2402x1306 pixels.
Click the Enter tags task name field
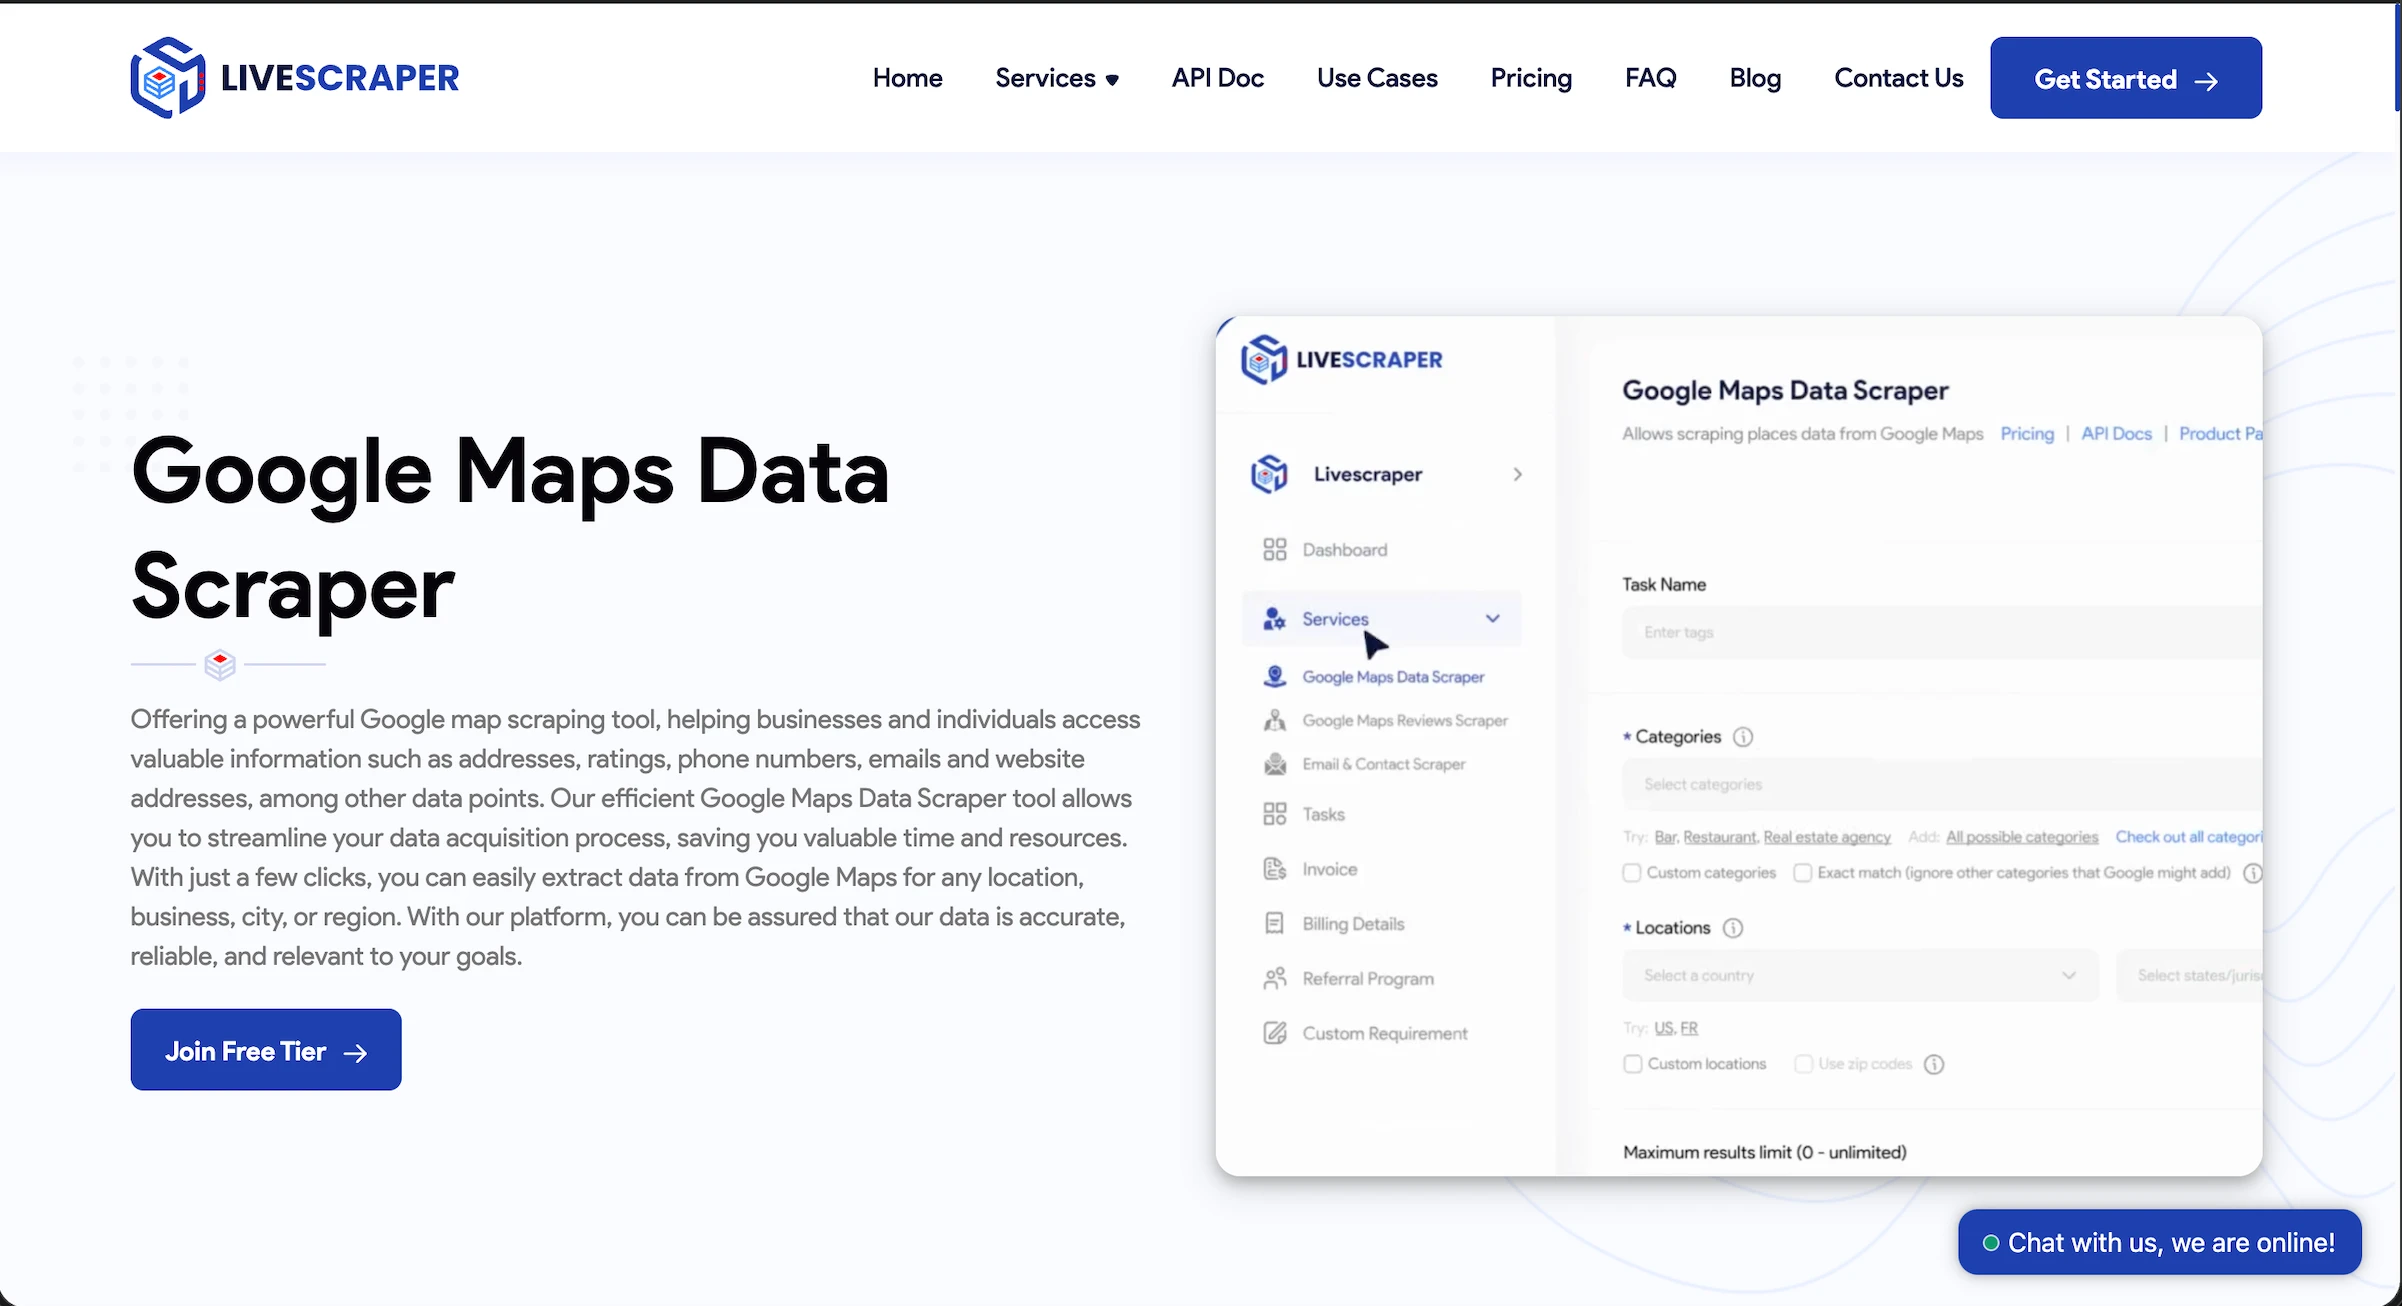pos(1940,632)
